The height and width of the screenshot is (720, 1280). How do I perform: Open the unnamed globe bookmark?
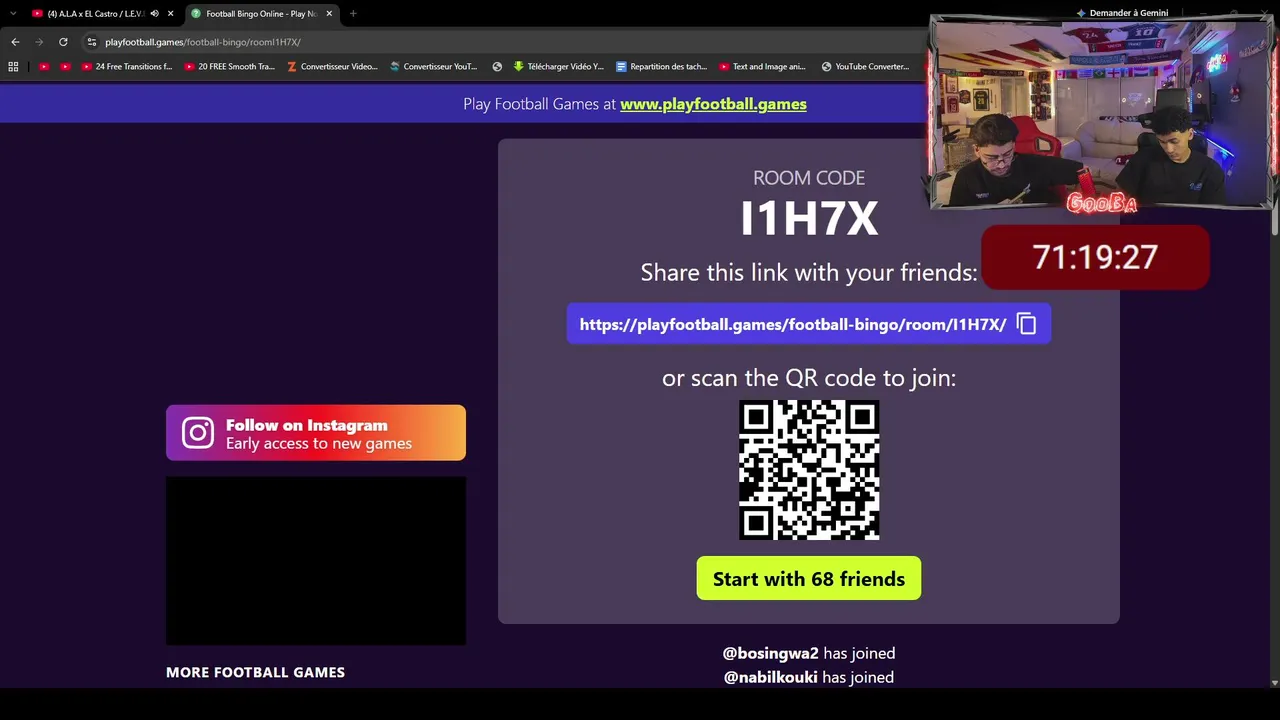497,67
